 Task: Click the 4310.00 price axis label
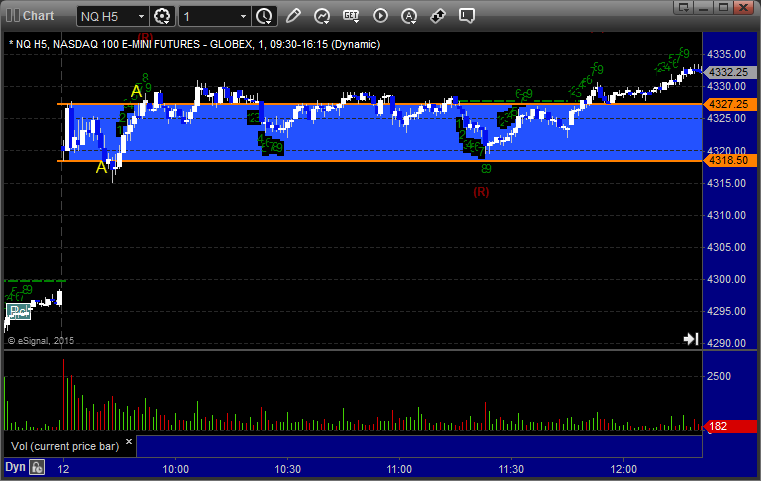pos(727,215)
